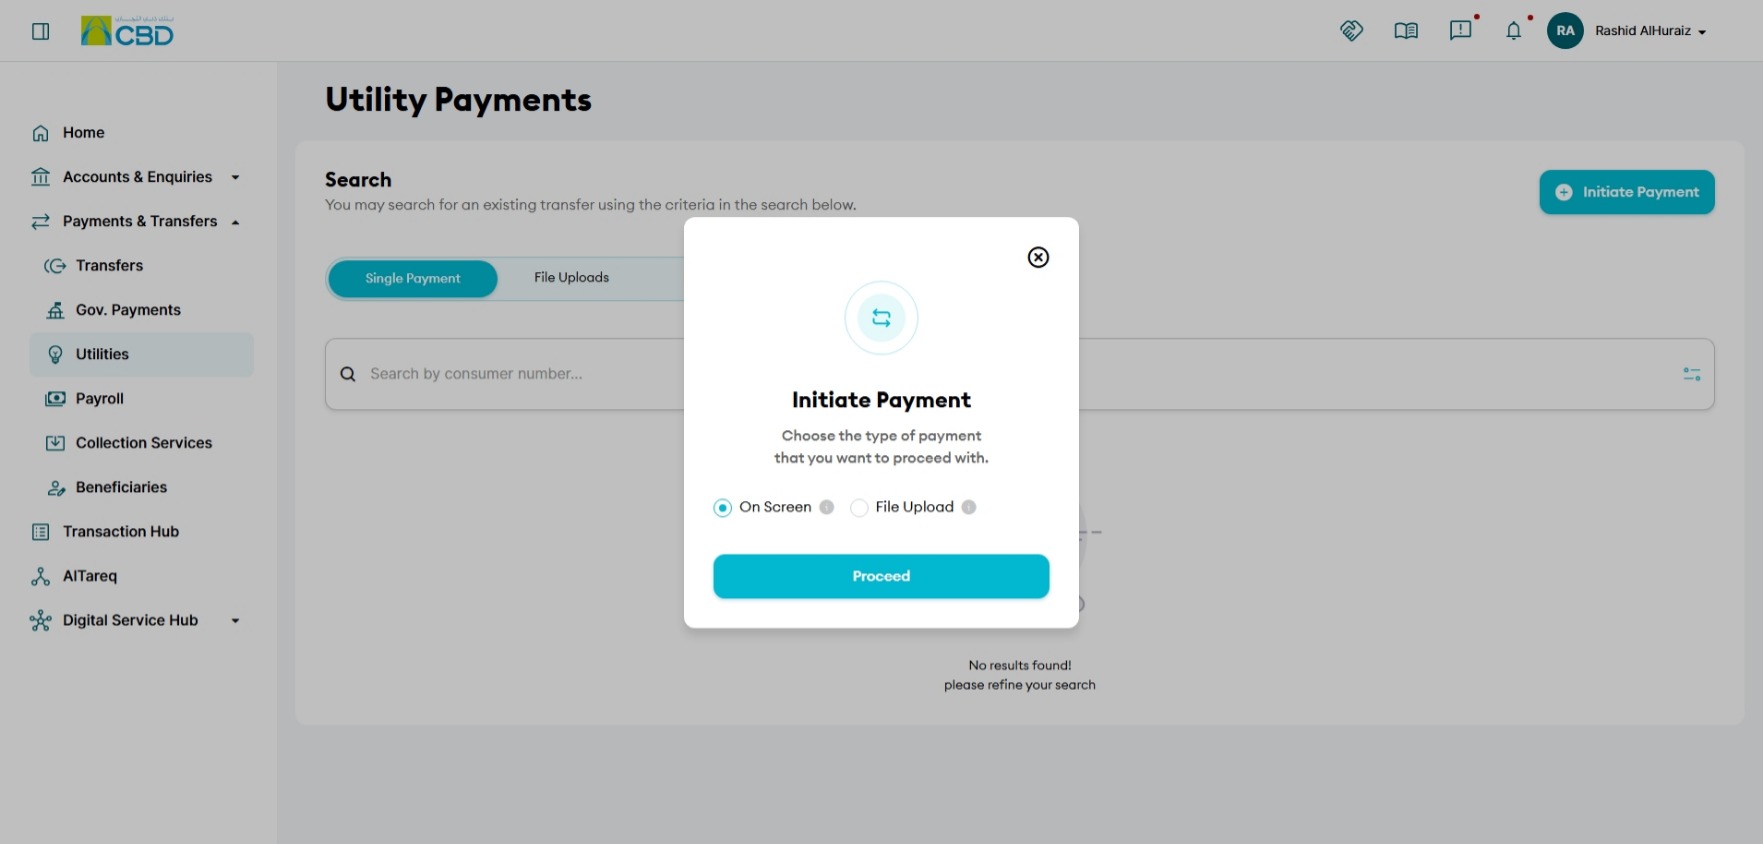Open Rashid AlHuraiz profile dropdown
The image size is (1763, 844).
[x=1650, y=31]
